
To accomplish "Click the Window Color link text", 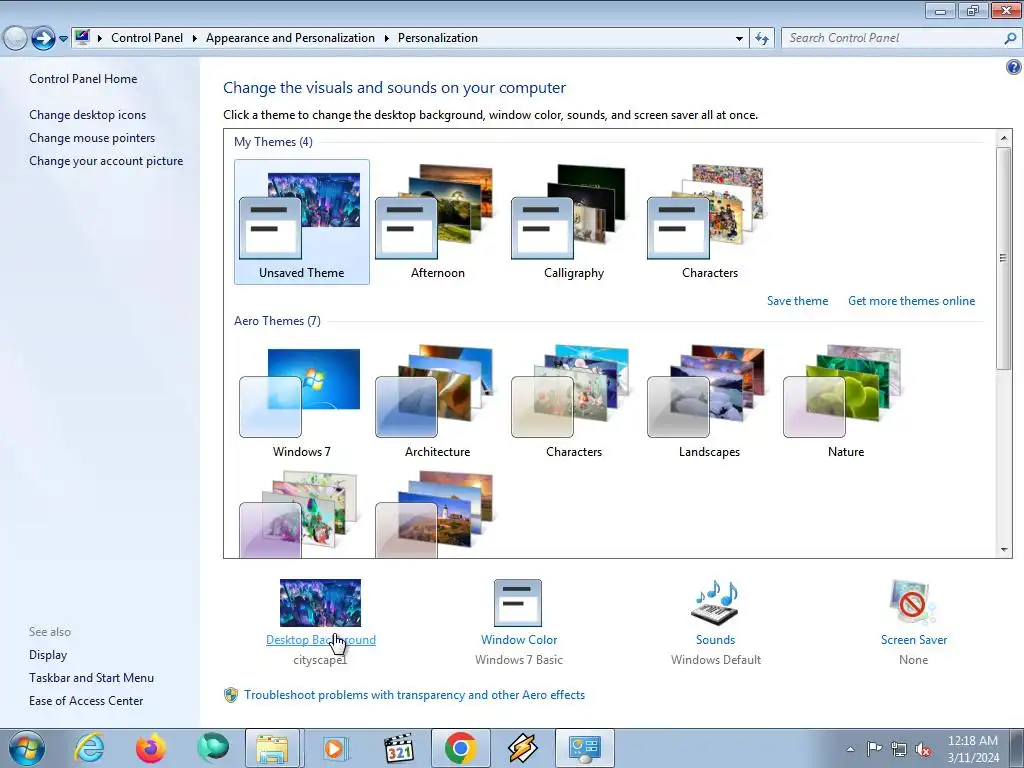I will (519, 640).
